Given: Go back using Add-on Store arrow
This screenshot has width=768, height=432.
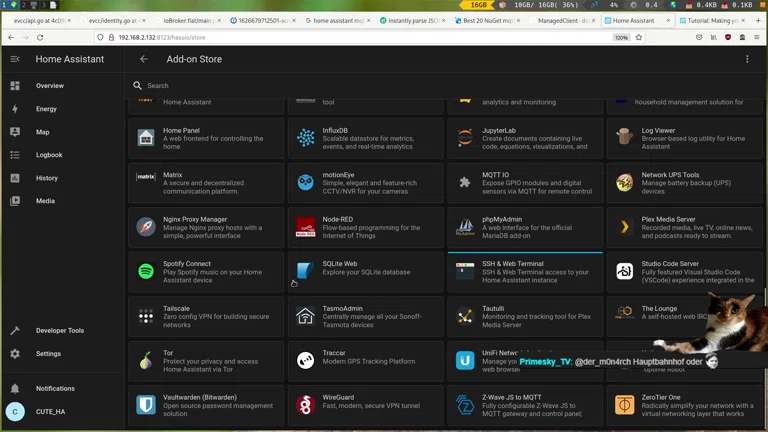Looking at the screenshot, I should pos(144,59).
